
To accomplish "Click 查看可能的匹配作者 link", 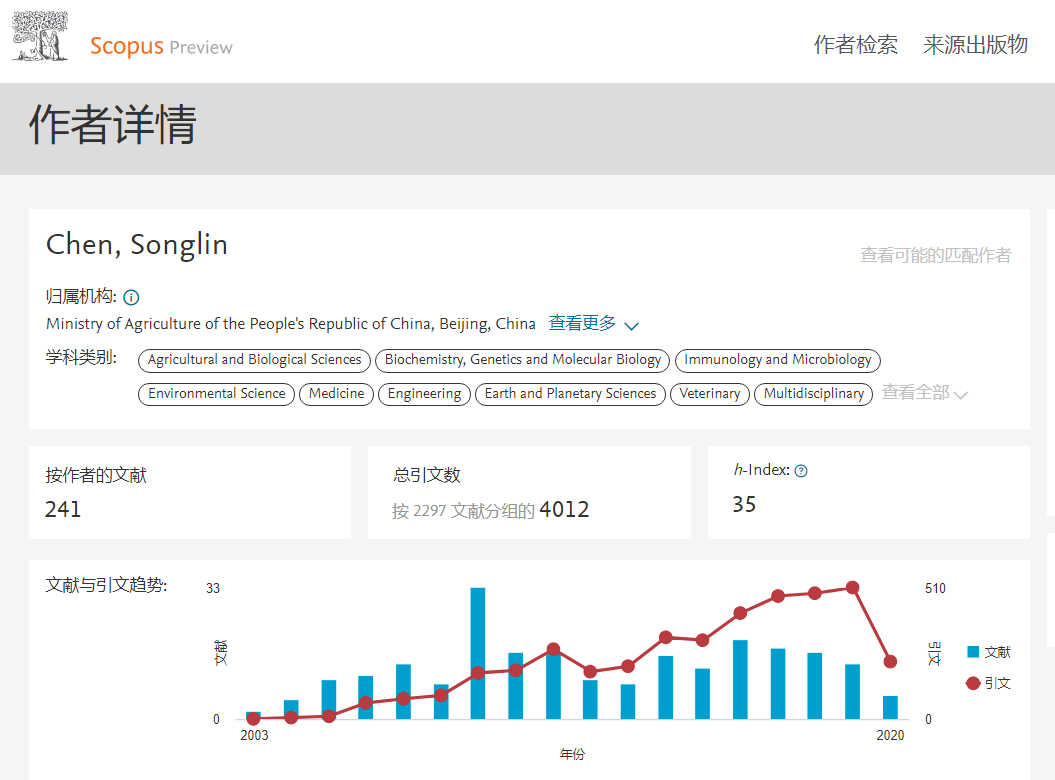I will [935, 255].
